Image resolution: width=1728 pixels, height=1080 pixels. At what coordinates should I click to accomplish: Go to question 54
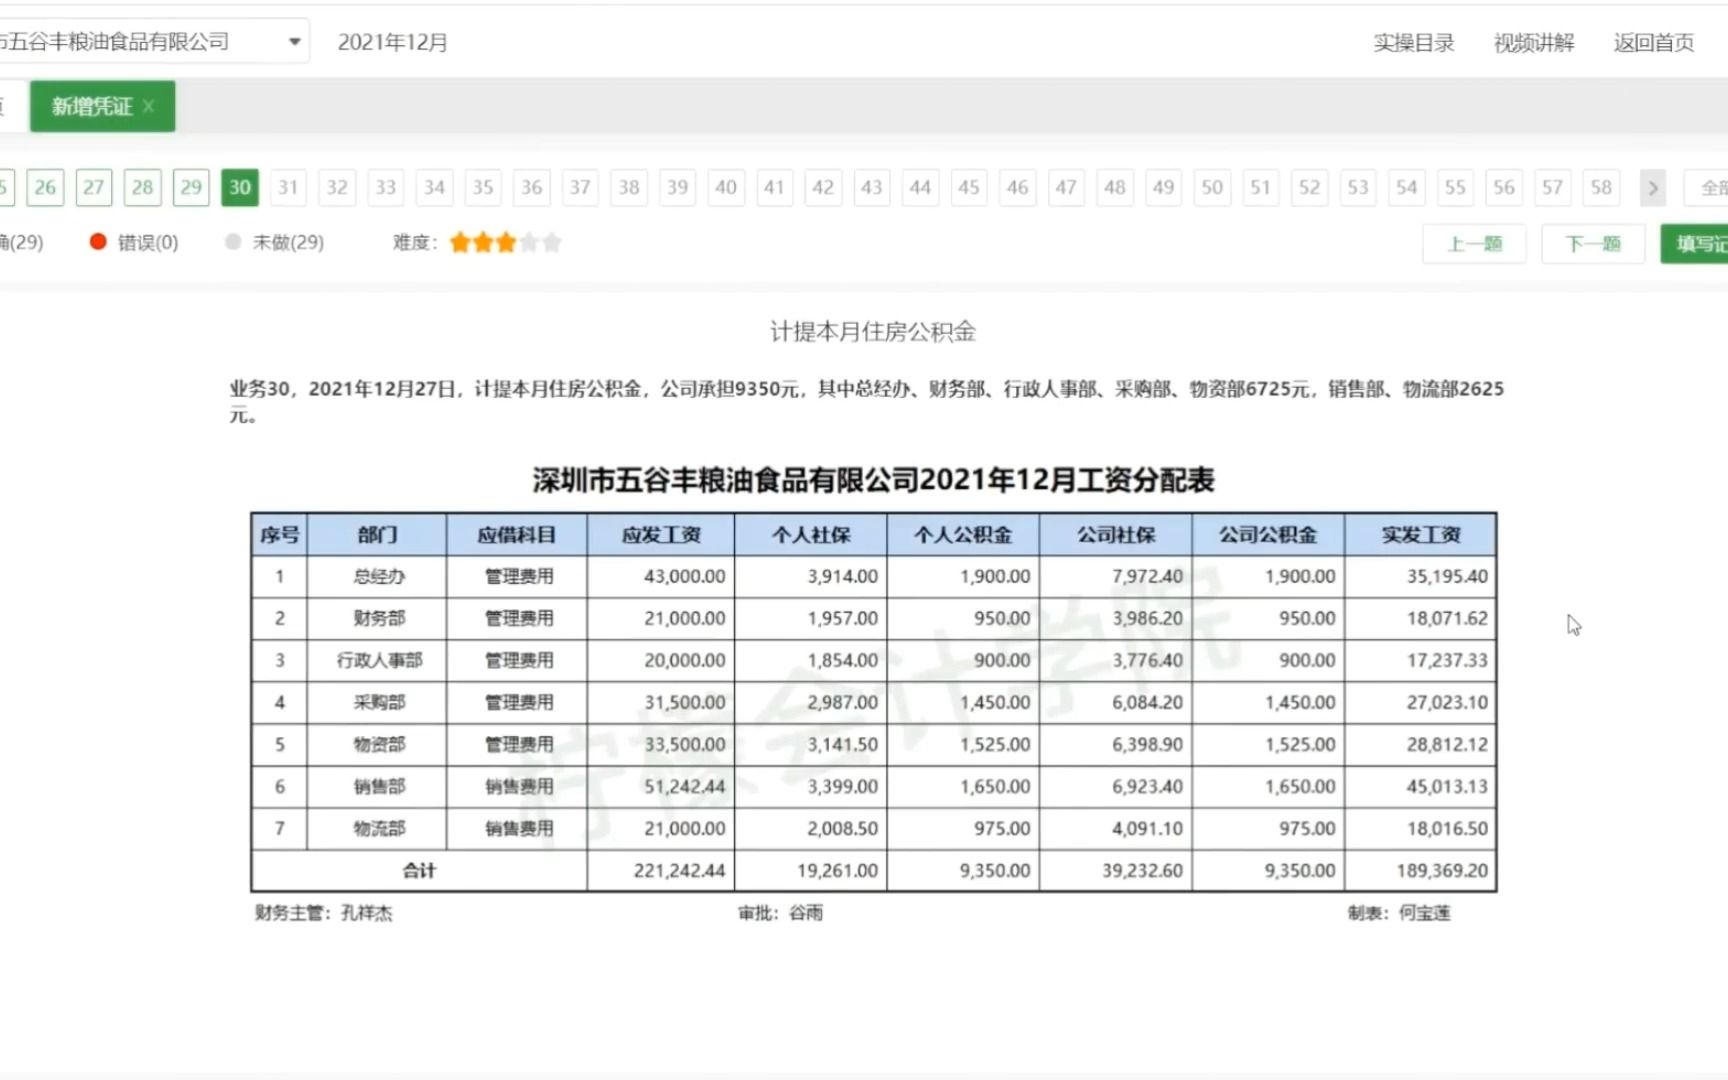[1407, 187]
